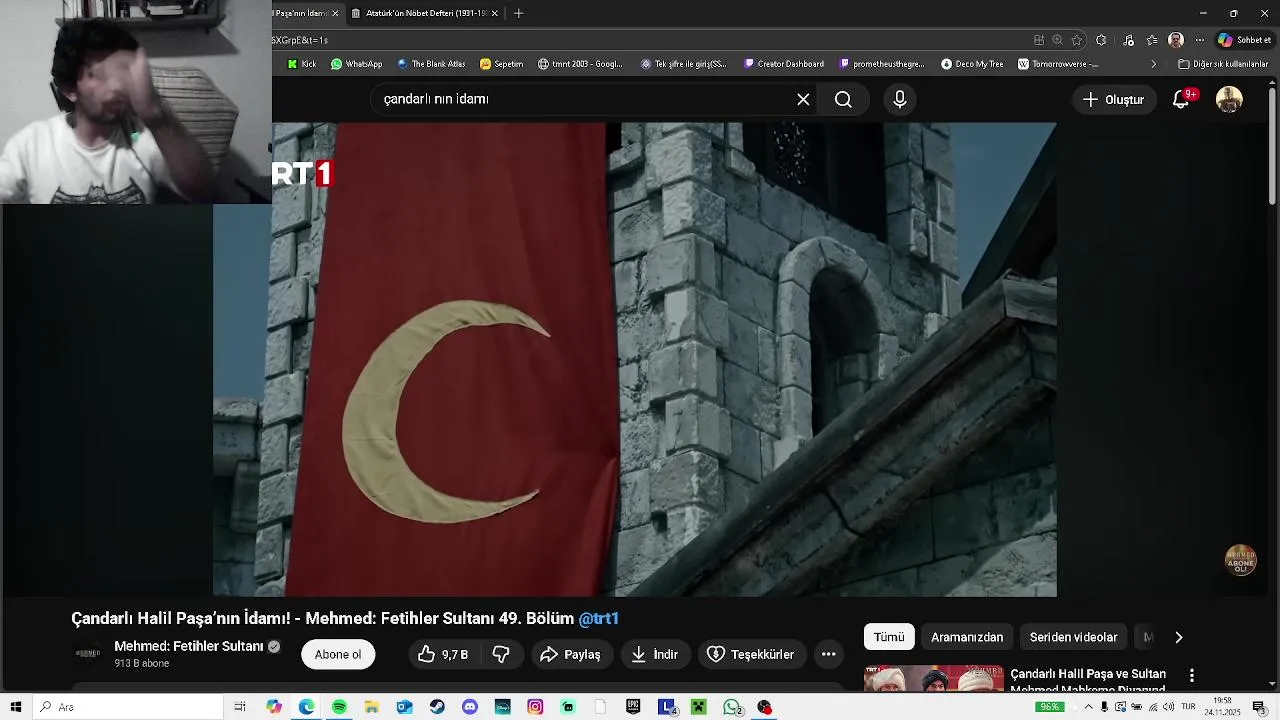Open Steam from the taskbar

coord(437,707)
